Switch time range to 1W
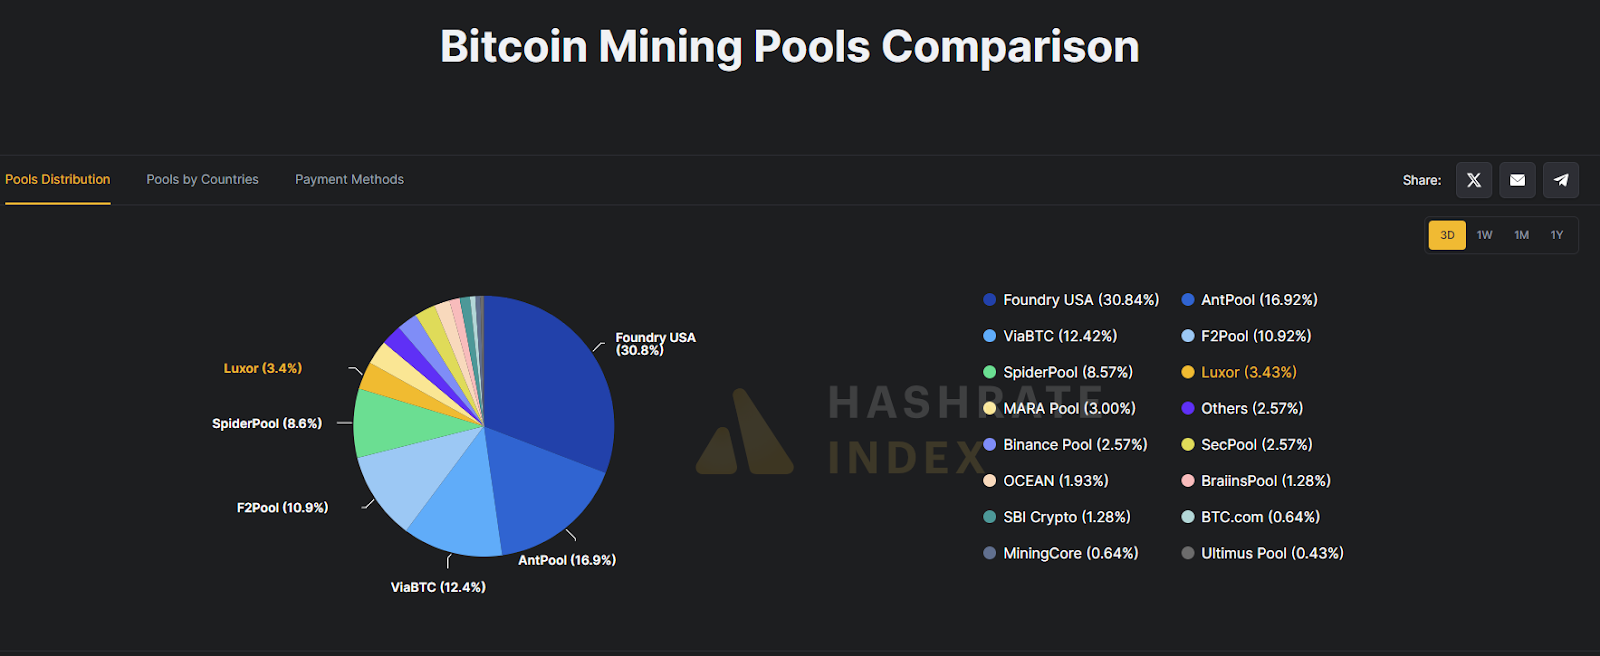 [x=1484, y=235]
